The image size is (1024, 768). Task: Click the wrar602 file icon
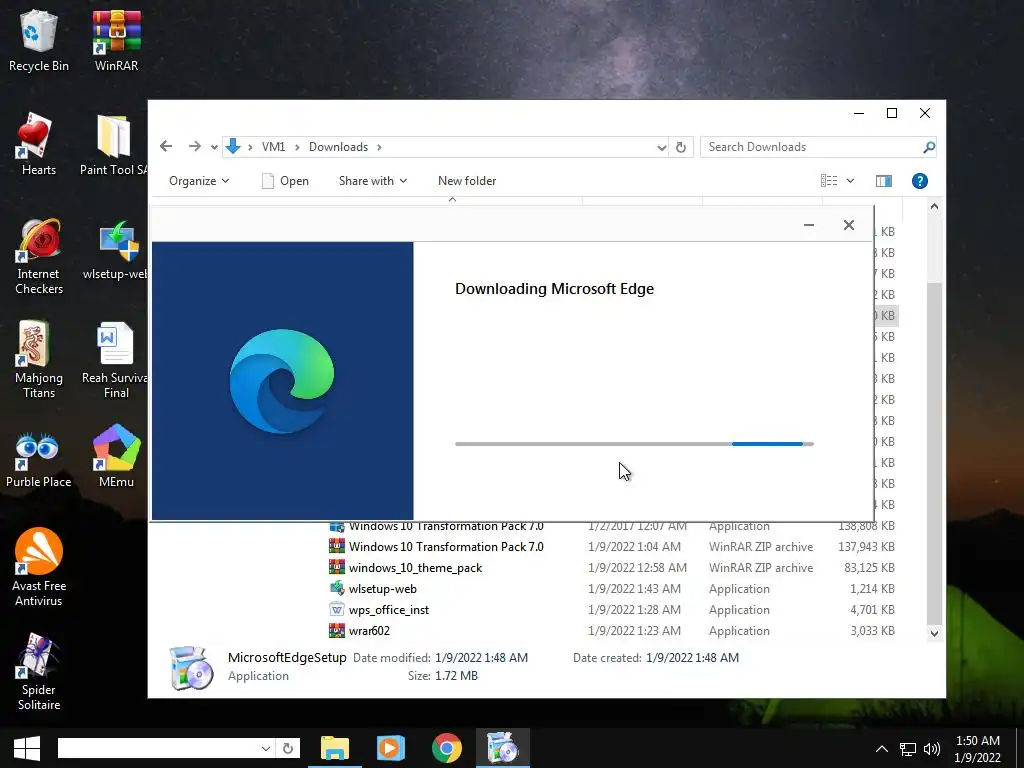[x=336, y=630]
